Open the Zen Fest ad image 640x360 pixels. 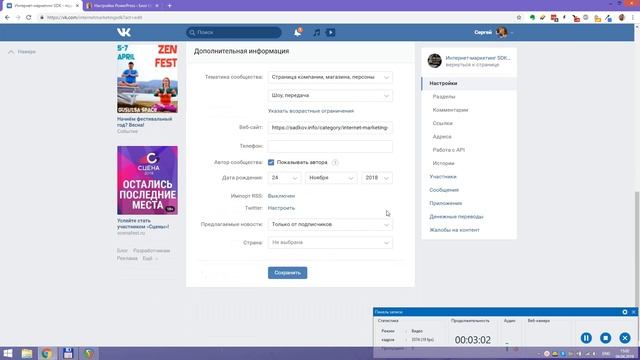pyautogui.click(x=147, y=78)
